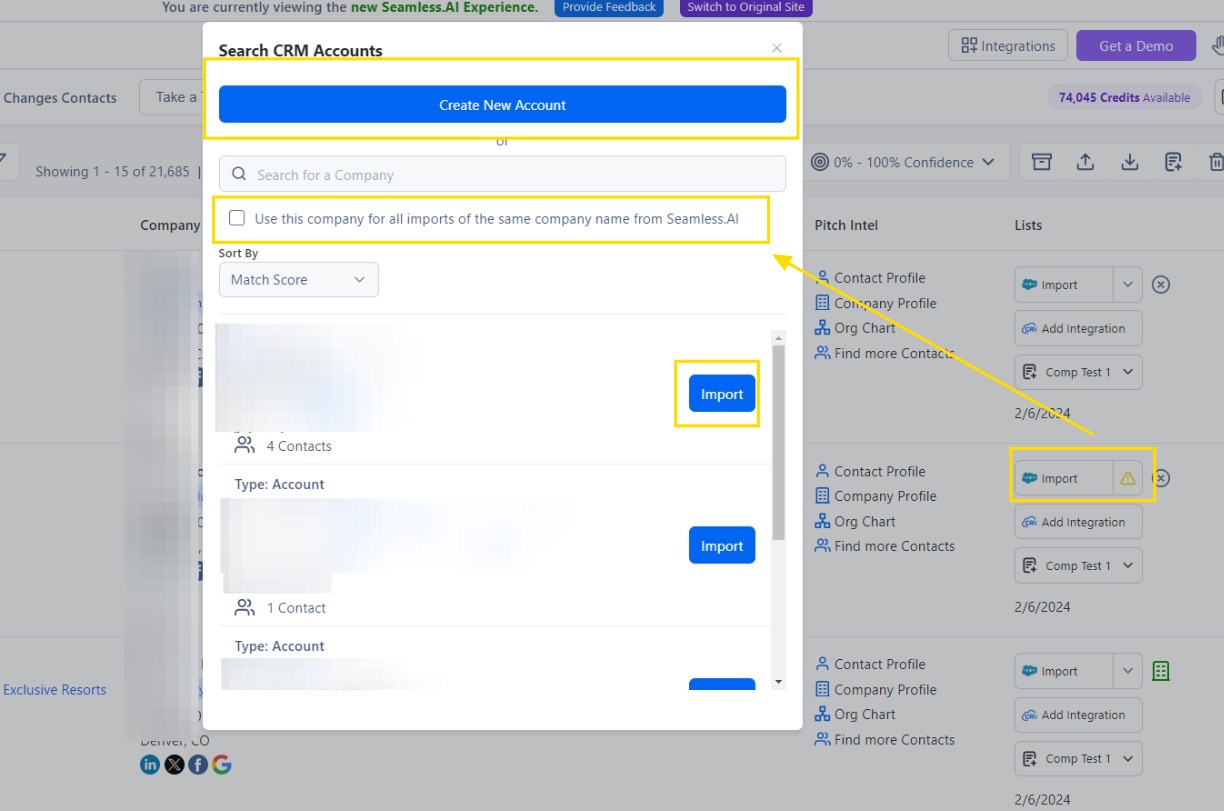The width and height of the screenshot is (1224, 811).
Task: Click Switch to Original Site
Action: coord(747,7)
